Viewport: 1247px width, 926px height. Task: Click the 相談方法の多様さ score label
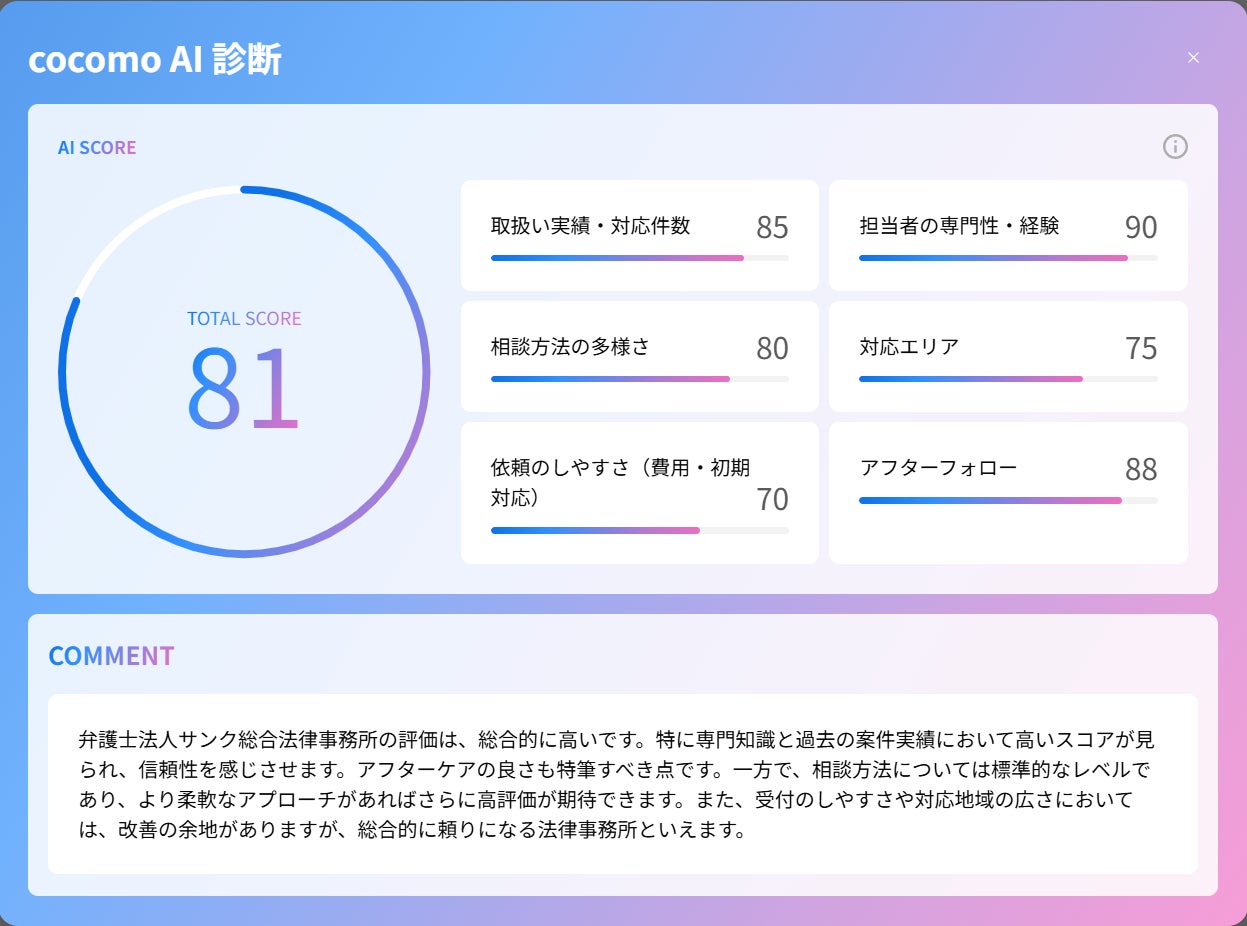570,347
